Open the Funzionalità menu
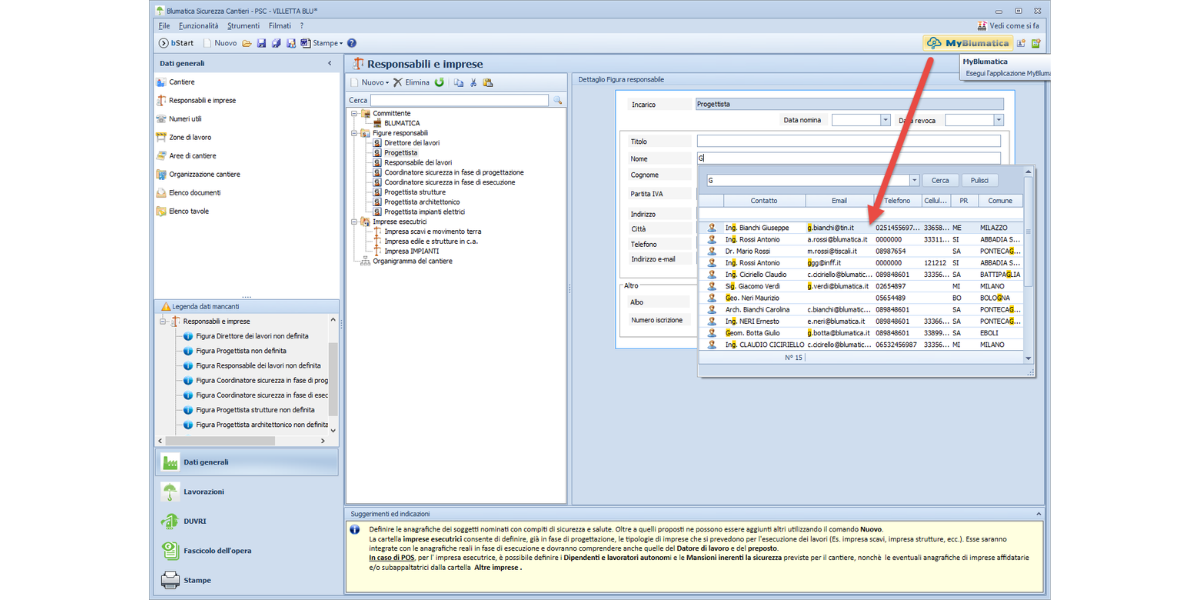The width and height of the screenshot is (1200, 600). [x=198, y=25]
